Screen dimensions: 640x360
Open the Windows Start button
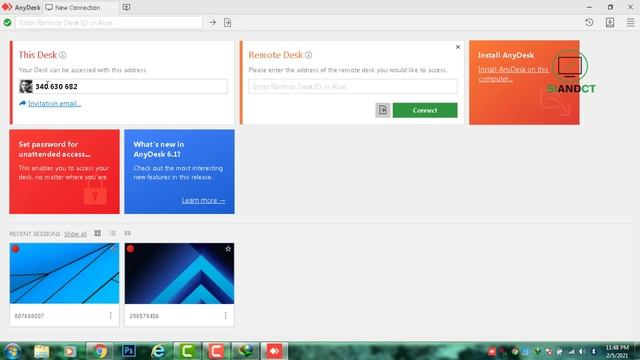[x=12, y=351]
